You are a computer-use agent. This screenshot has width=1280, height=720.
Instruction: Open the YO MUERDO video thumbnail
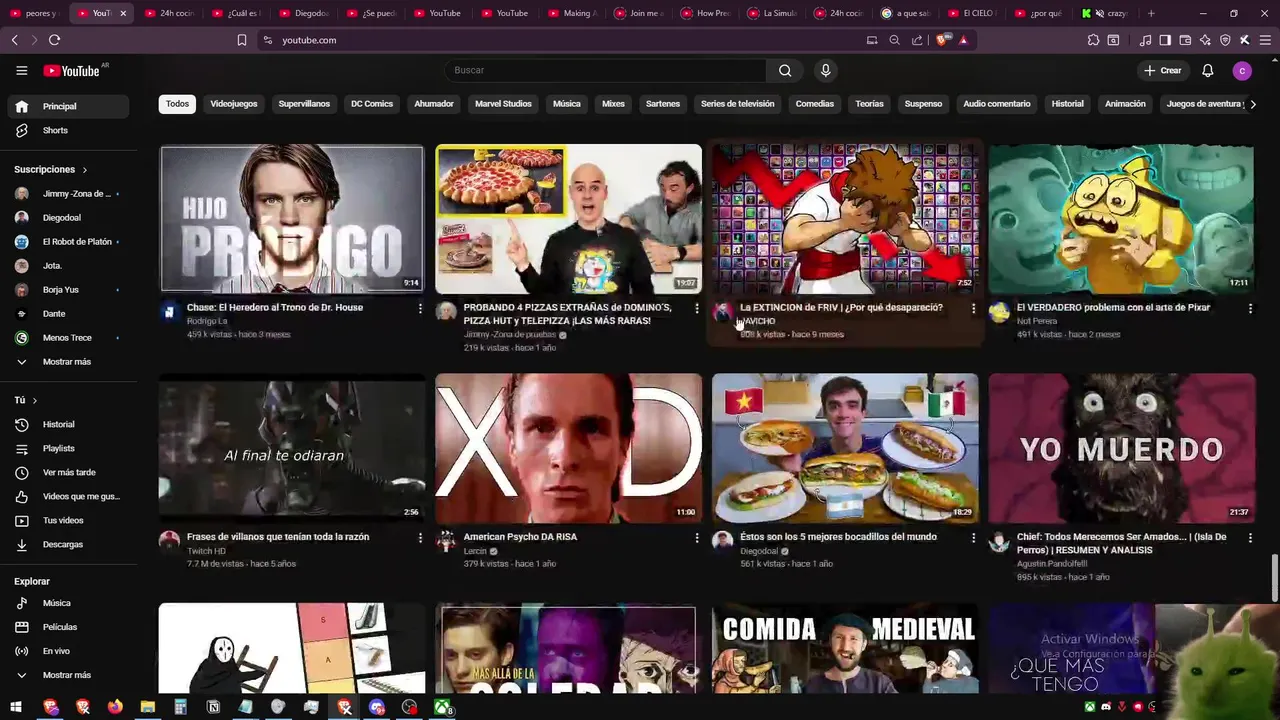point(1122,448)
